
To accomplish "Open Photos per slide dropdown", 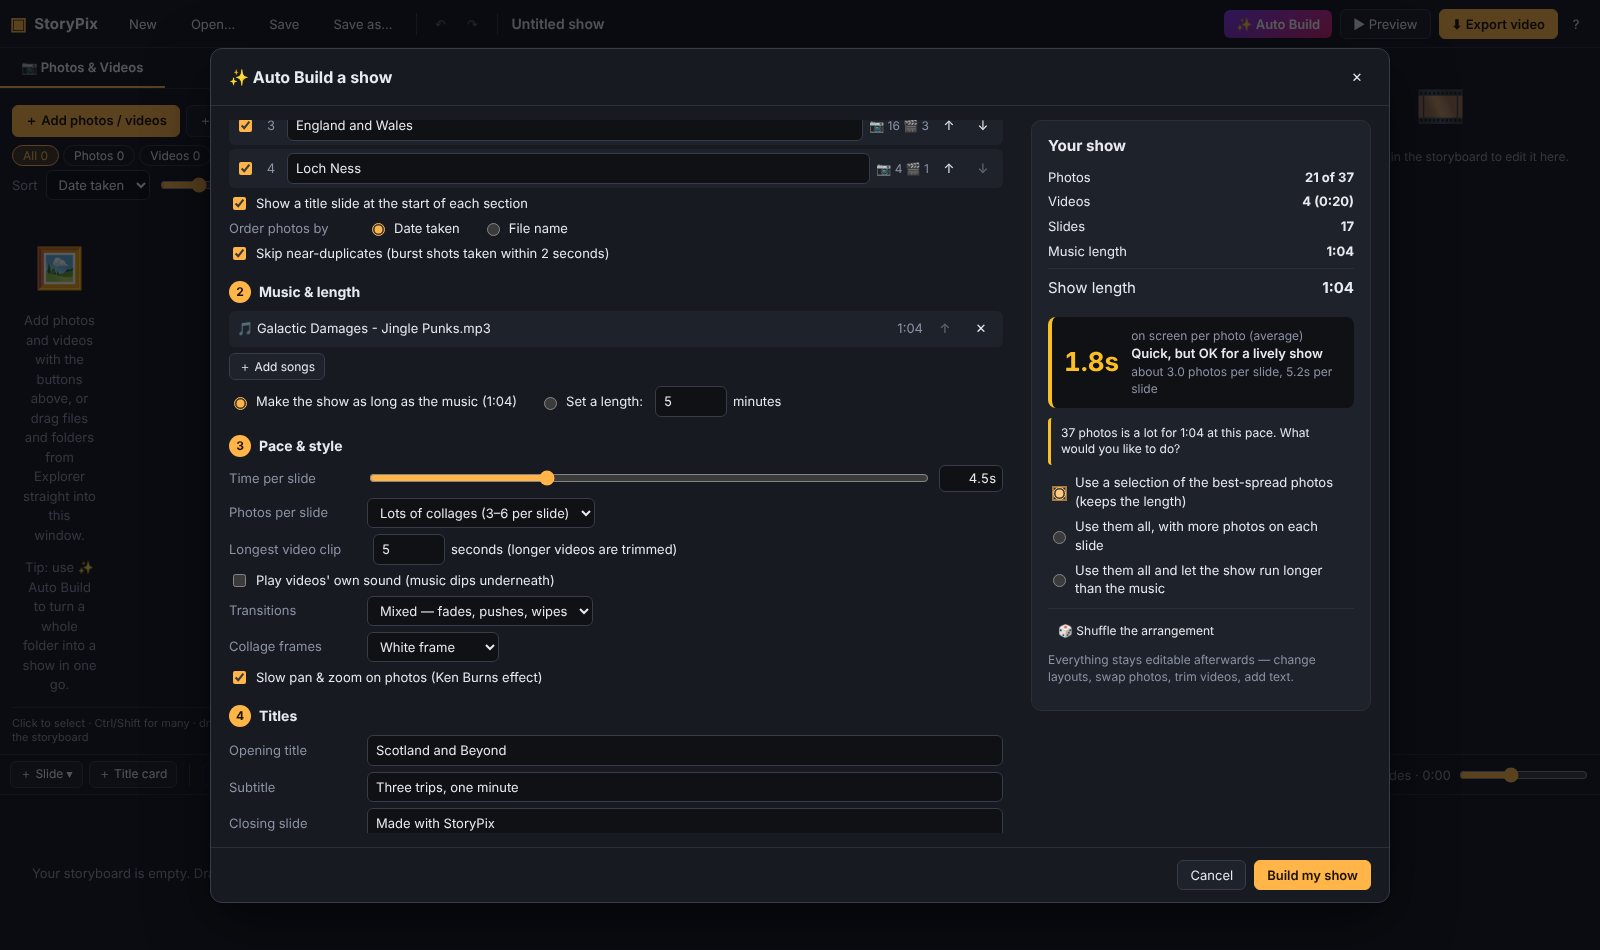I will coord(481,514).
